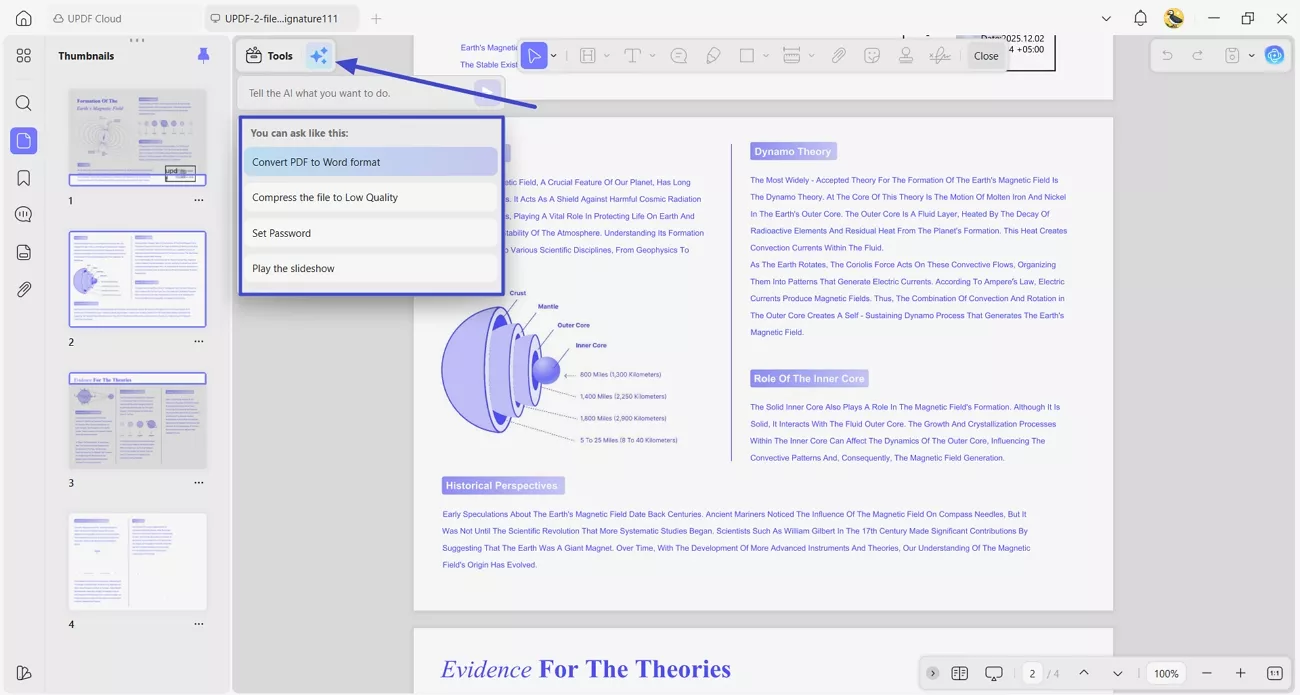Select the Text (T) tool

[x=632, y=56]
